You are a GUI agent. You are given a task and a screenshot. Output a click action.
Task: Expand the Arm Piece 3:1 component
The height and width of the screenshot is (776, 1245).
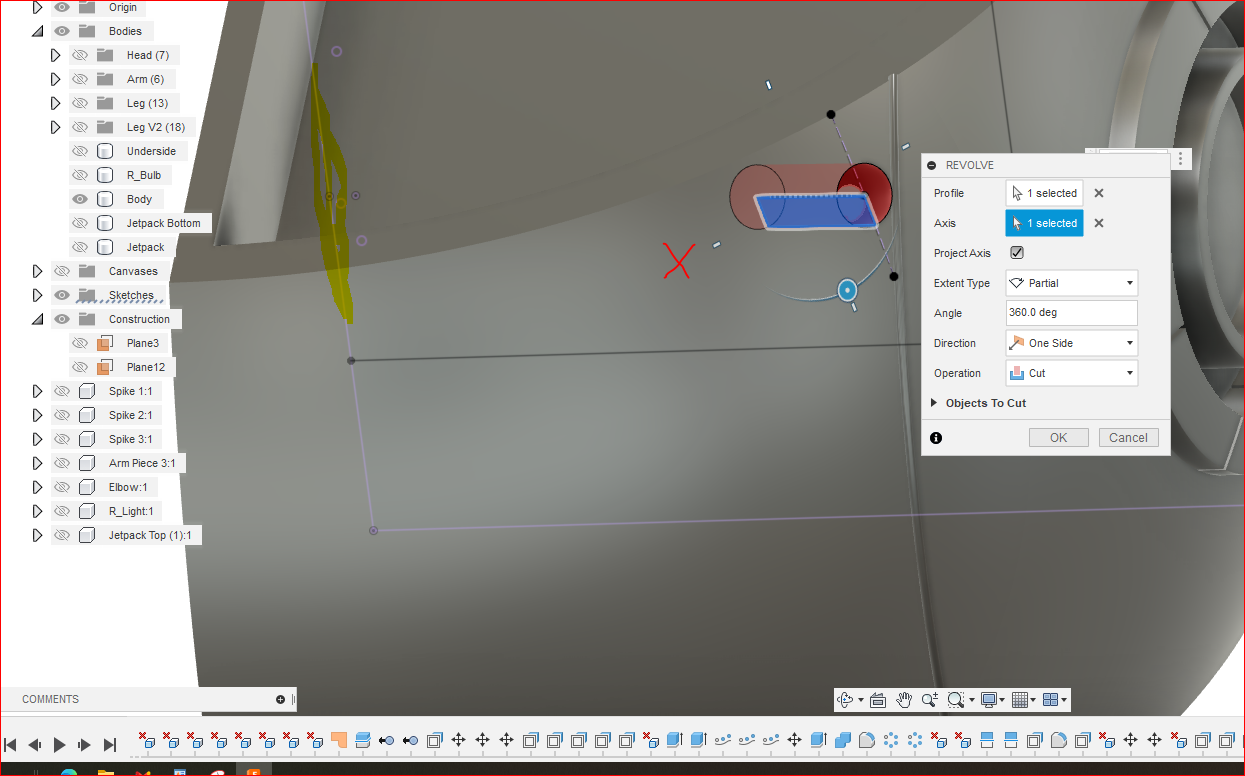(x=38, y=463)
